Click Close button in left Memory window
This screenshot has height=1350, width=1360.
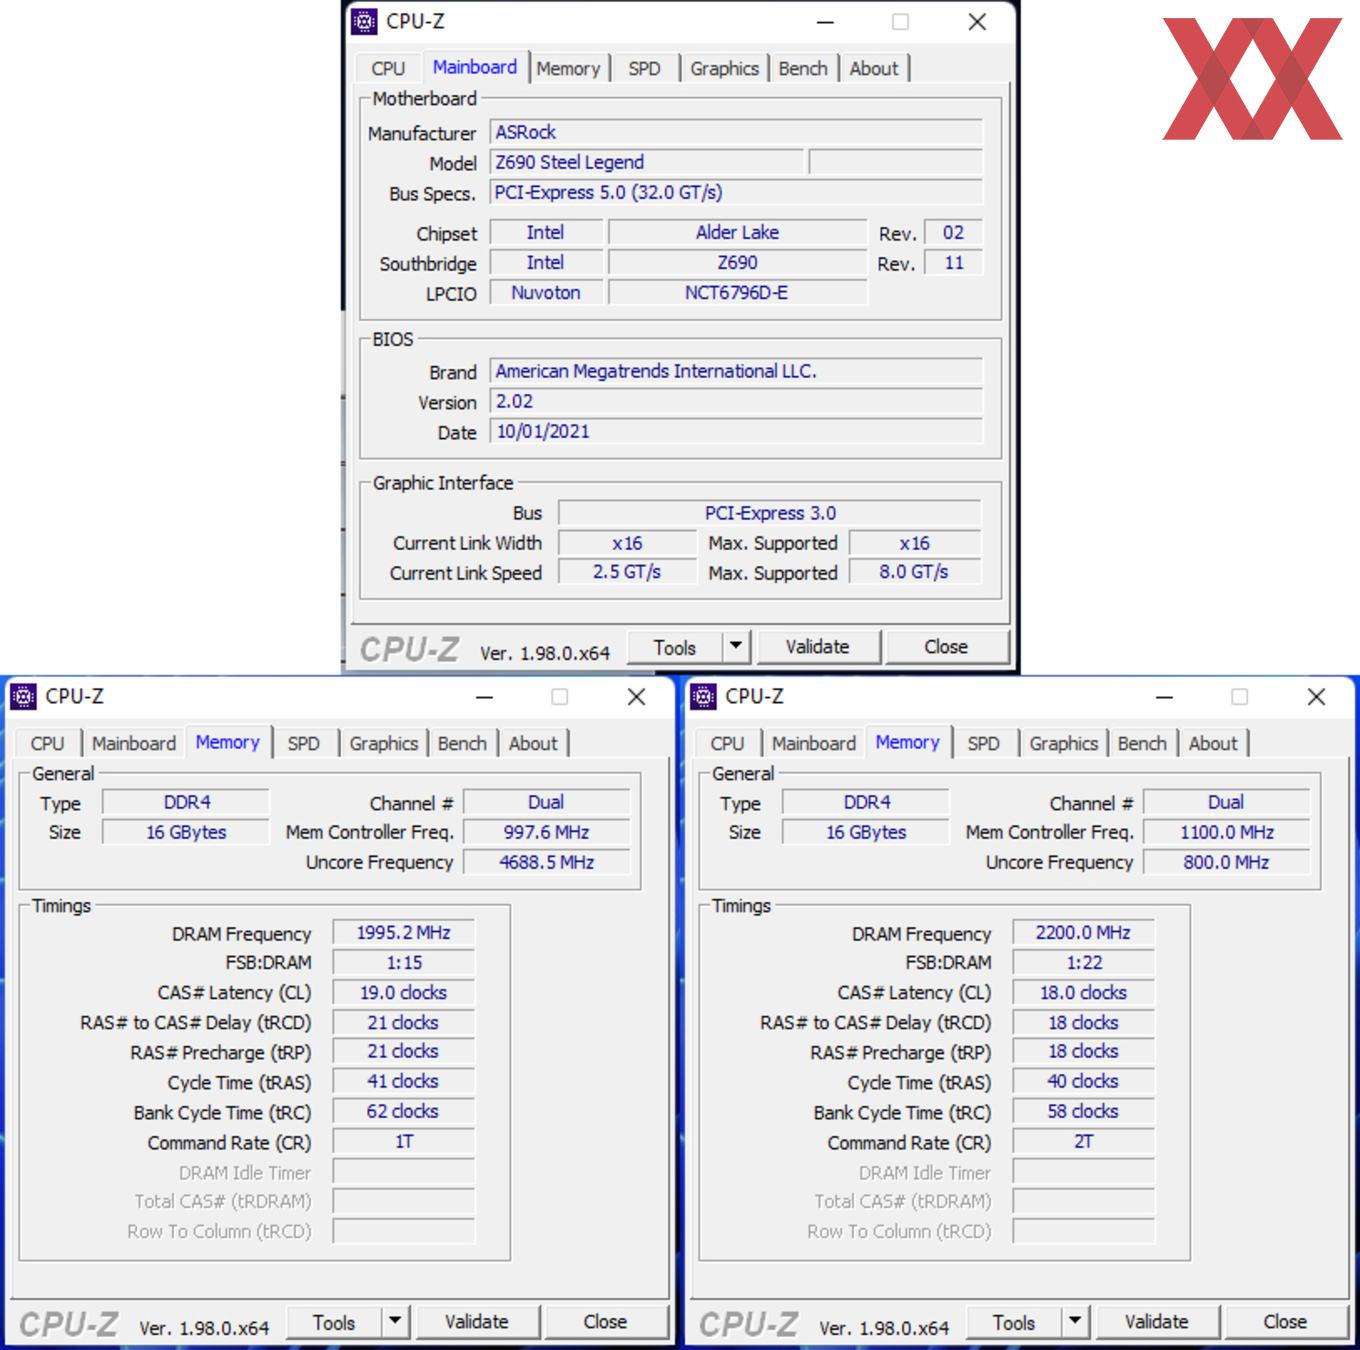coord(605,1322)
